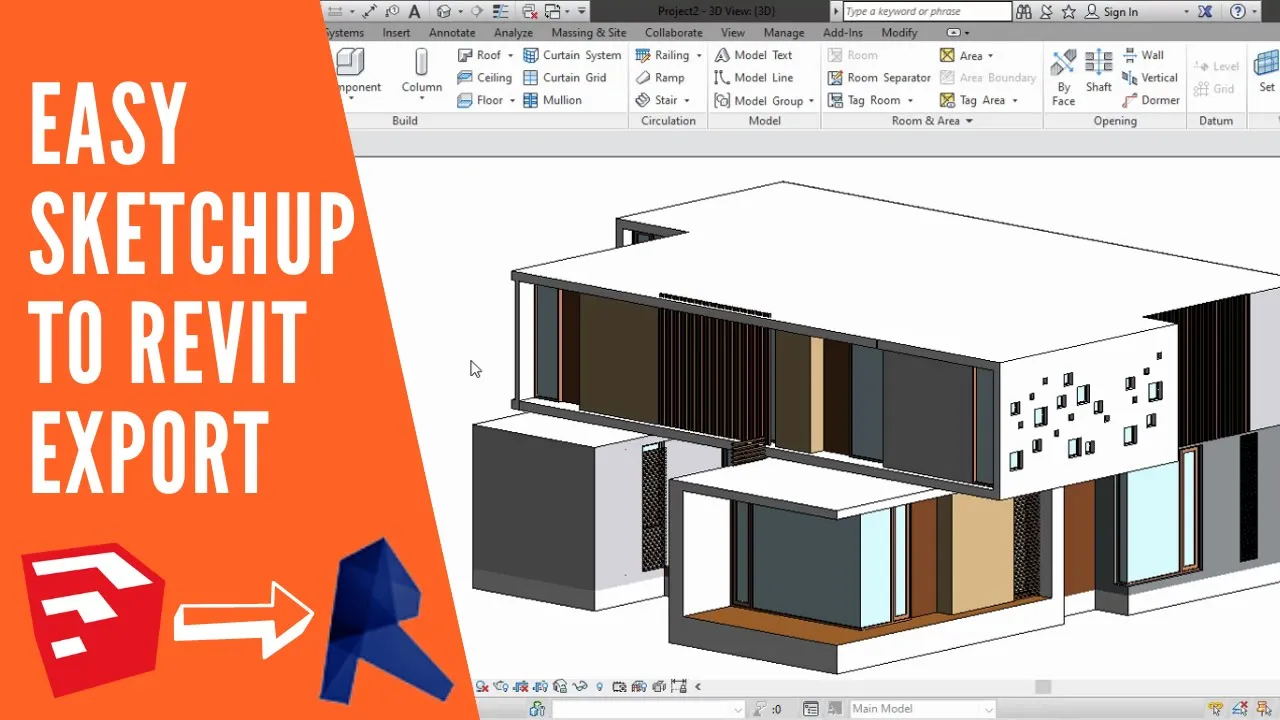
Task: Switch to the Massing & Site tab
Action: point(589,33)
